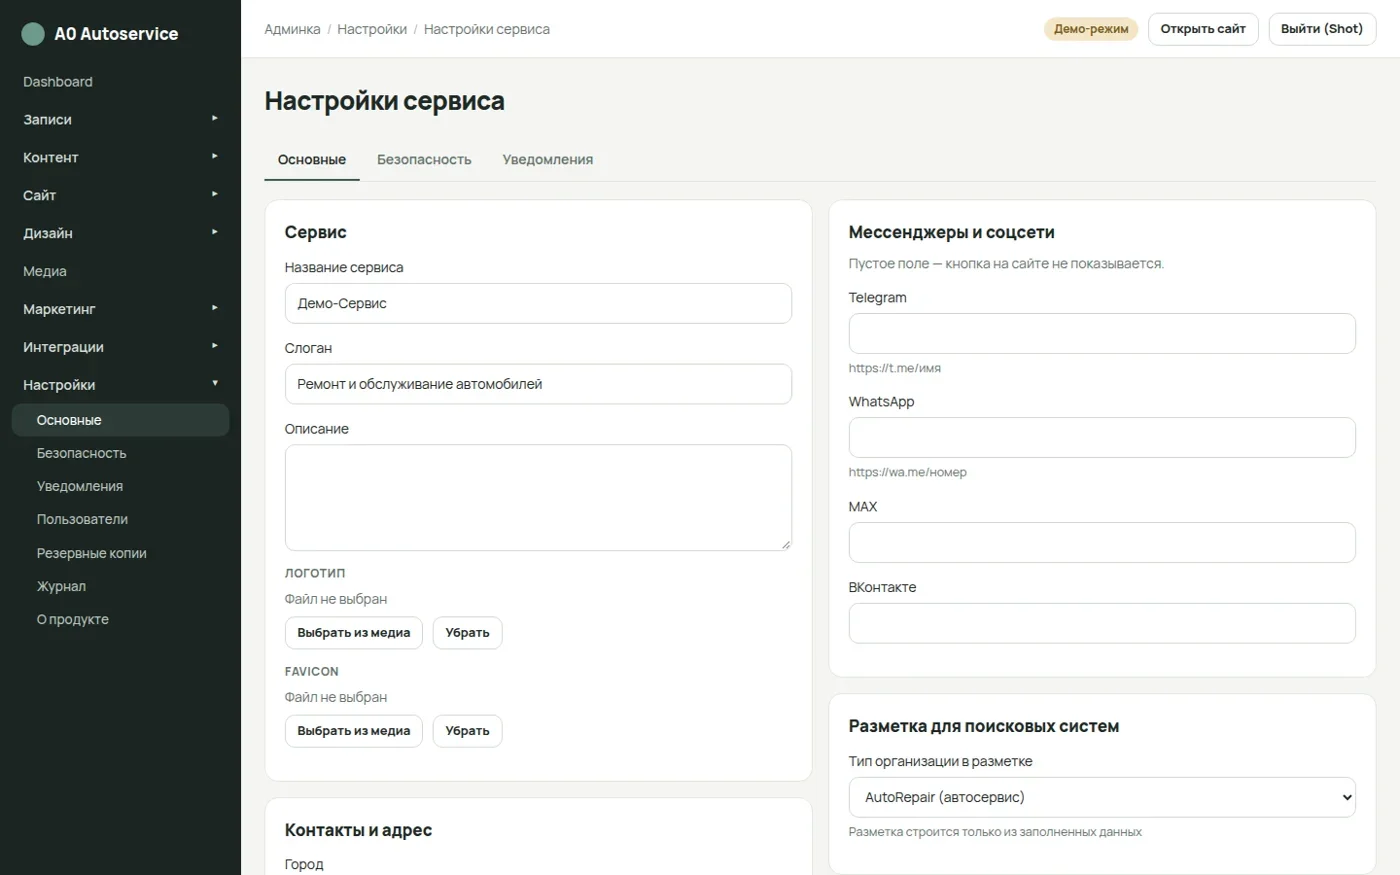Open Медиа in the sidebar
This screenshot has height=875, width=1400.
(x=120, y=271)
